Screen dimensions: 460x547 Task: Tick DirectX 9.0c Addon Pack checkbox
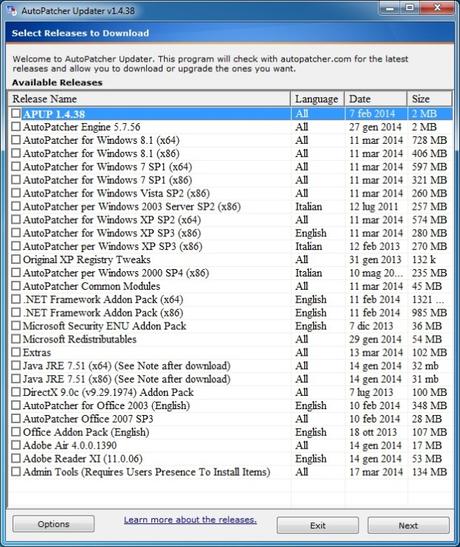[16, 392]
